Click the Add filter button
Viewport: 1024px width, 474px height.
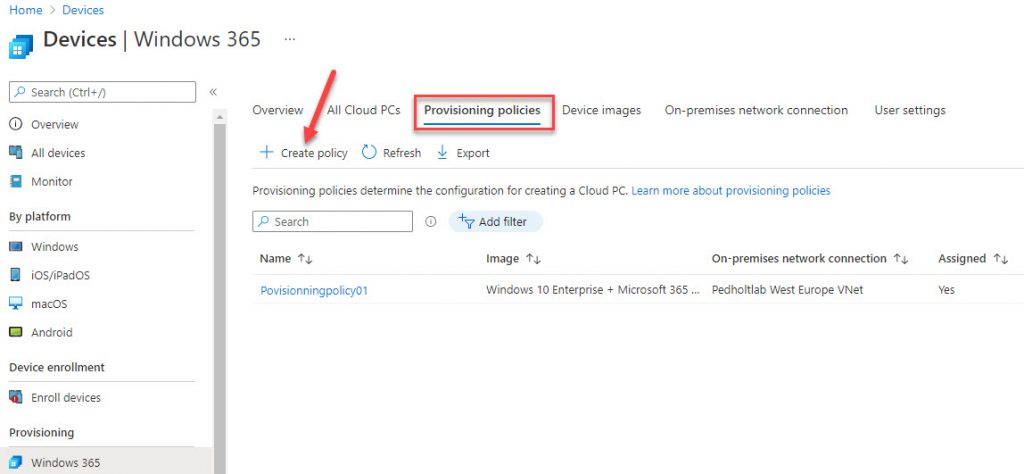(495, 222)
